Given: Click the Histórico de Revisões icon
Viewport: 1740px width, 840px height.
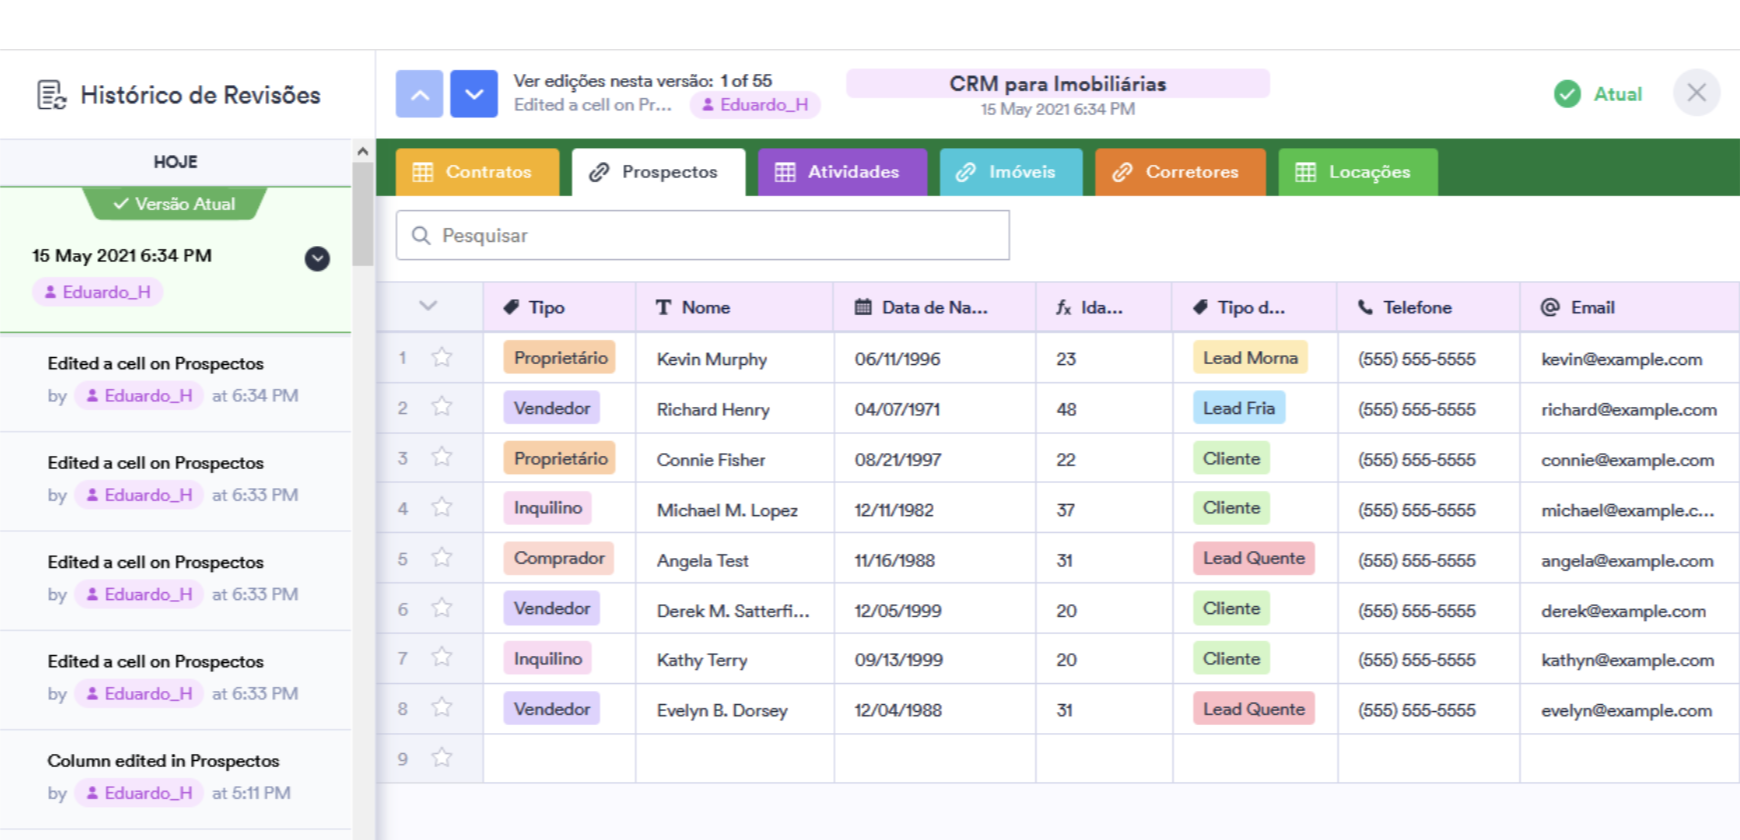Looking at the screenshot, I should (52, 95).
